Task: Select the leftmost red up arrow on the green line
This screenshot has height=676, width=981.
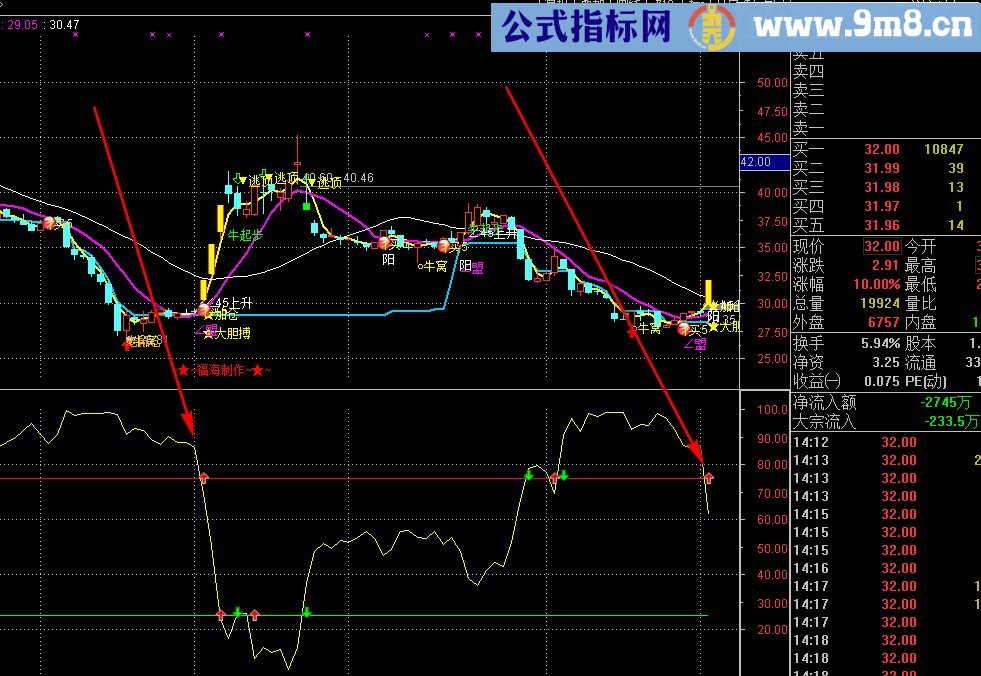Action: [220, 615]
